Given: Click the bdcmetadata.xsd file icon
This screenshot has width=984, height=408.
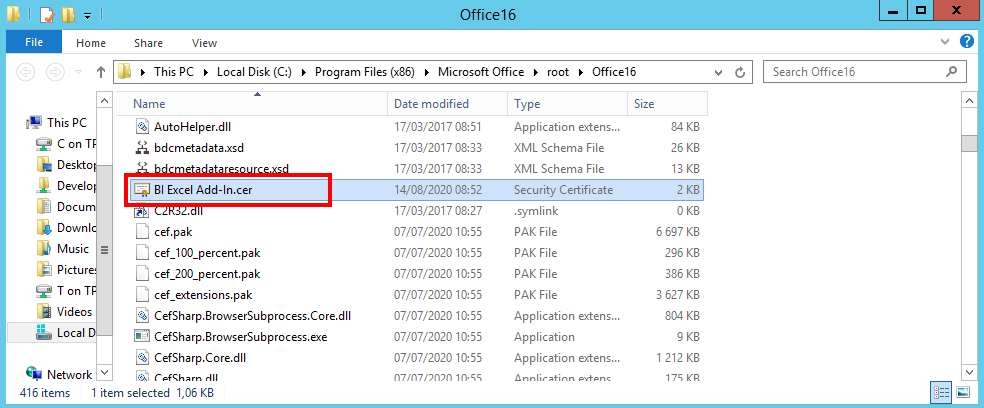Looking at the screenshot, I should click(142, 148).
